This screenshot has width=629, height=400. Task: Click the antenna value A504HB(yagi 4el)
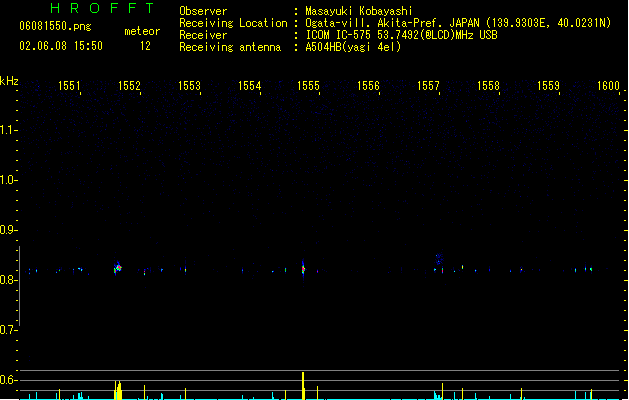click(x=353, y=47)
